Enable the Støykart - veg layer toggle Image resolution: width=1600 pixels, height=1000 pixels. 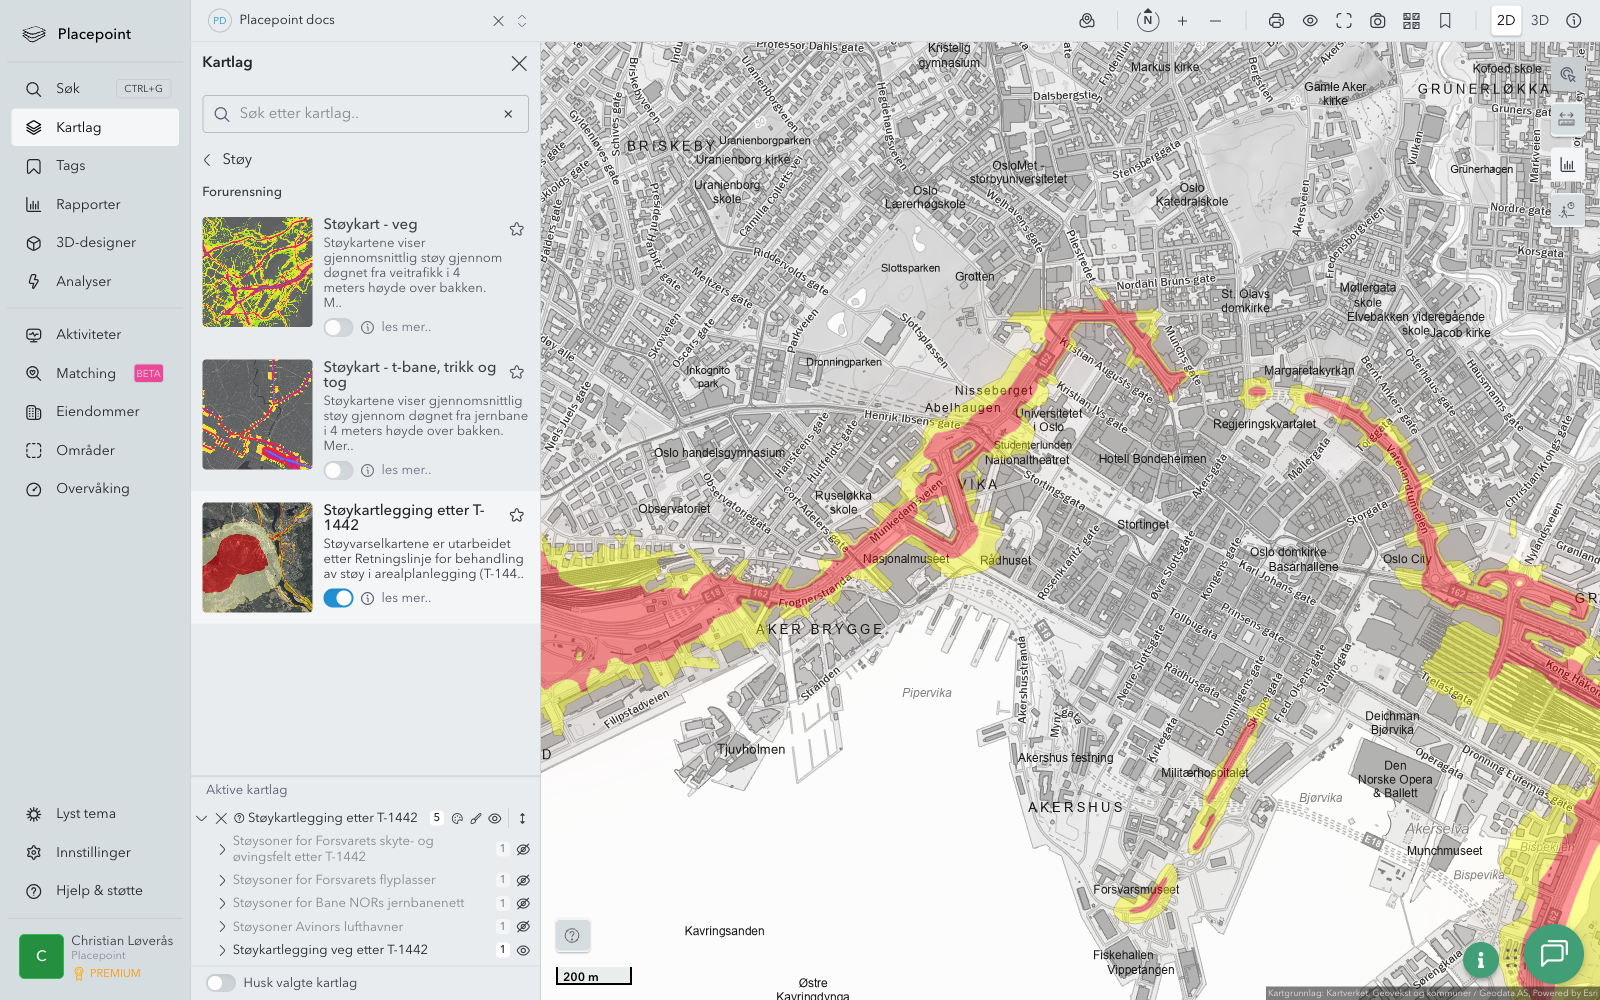[x=338, y=327]
